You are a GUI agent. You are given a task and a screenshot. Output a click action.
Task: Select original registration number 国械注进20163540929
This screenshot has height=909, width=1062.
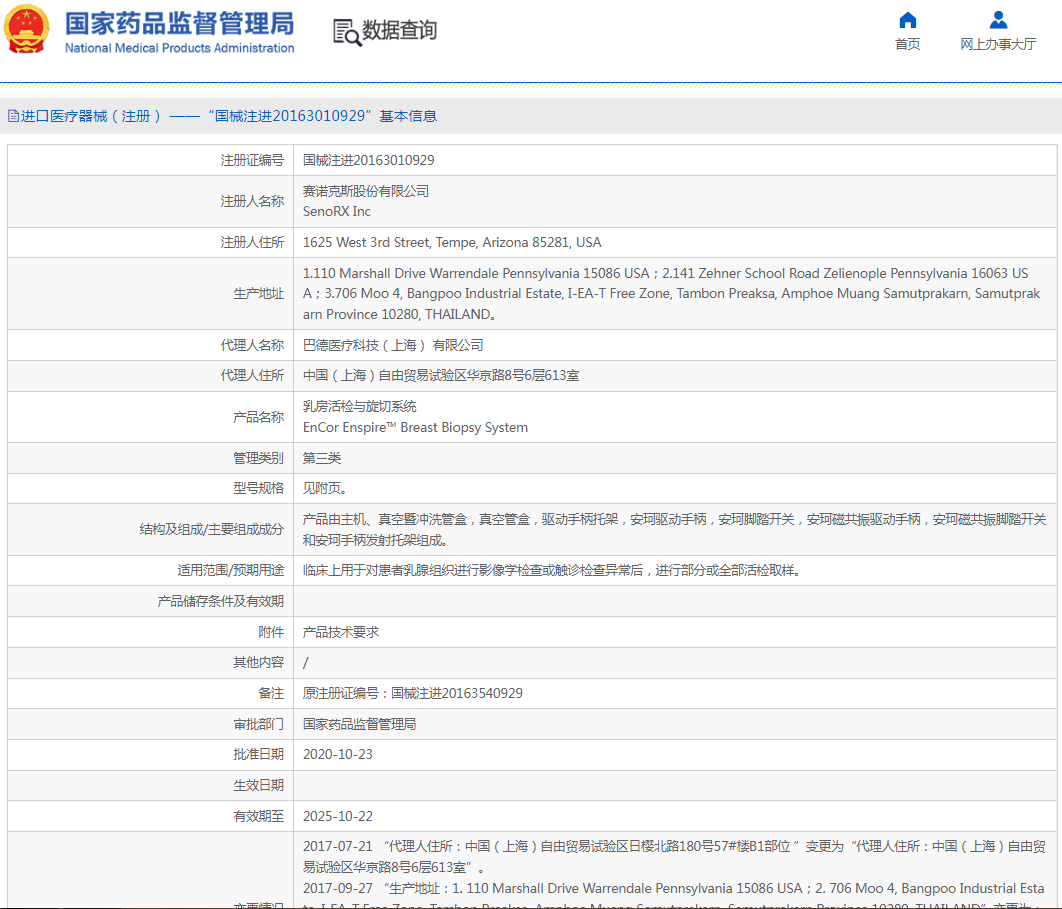tap(456, 694)
